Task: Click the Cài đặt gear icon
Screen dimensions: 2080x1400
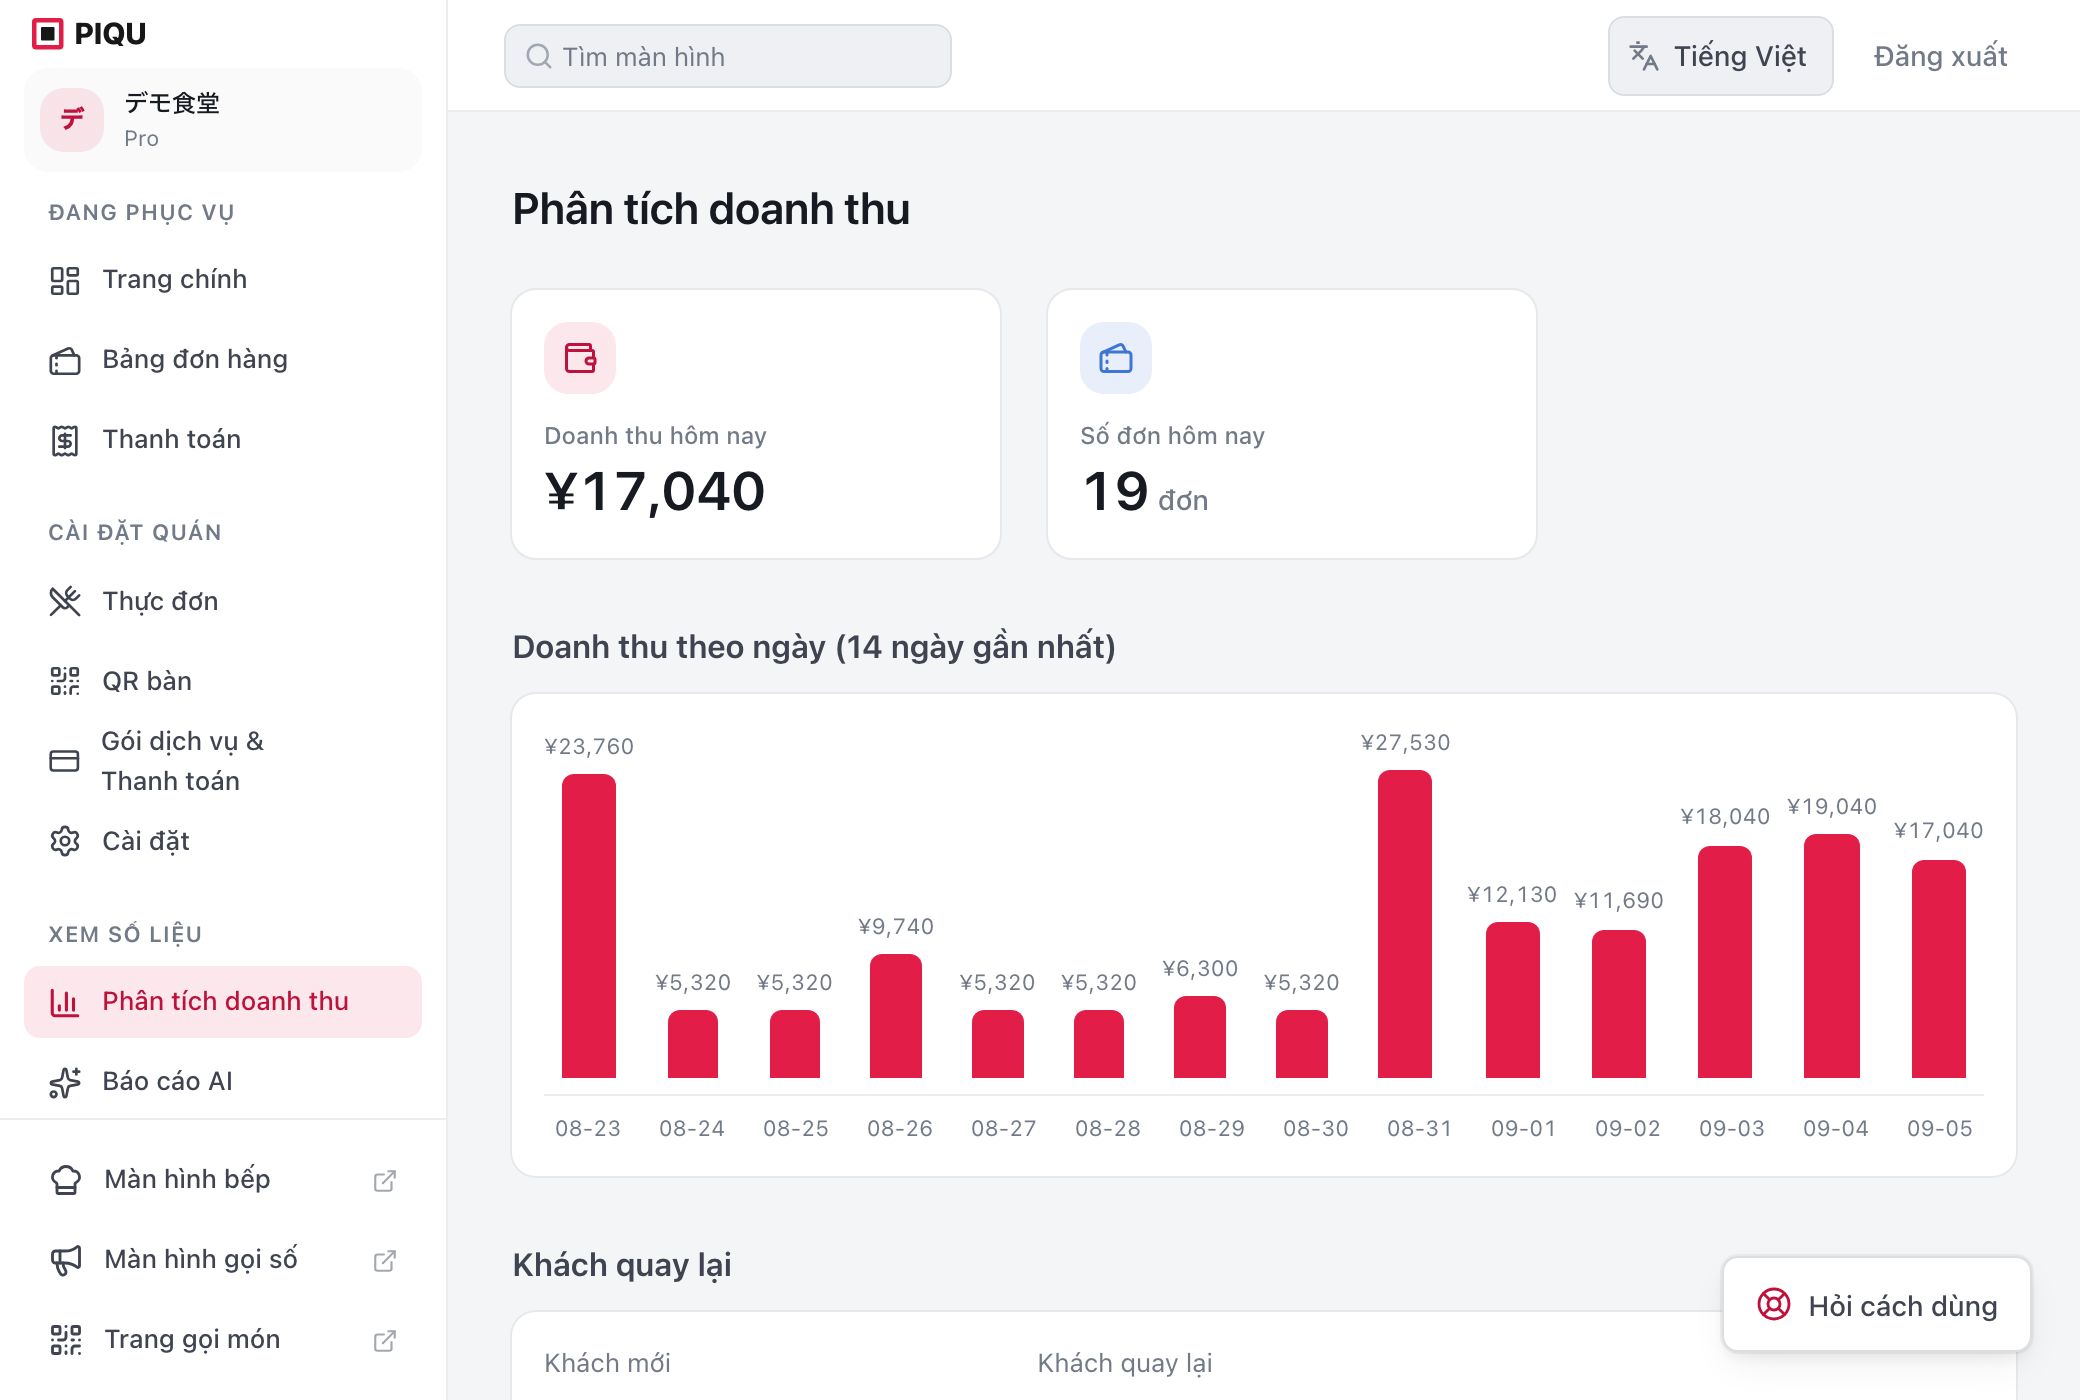Action: (x=65, y=841)
